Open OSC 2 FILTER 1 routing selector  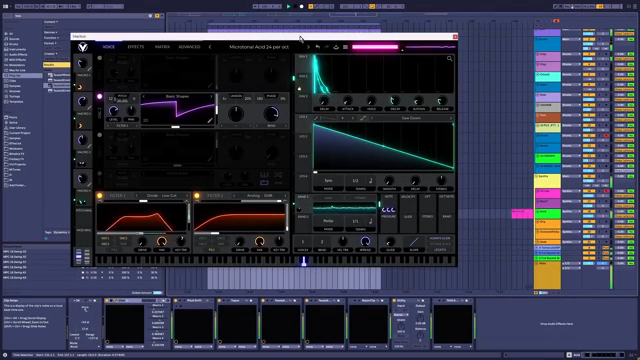click(x=122, y=126)
